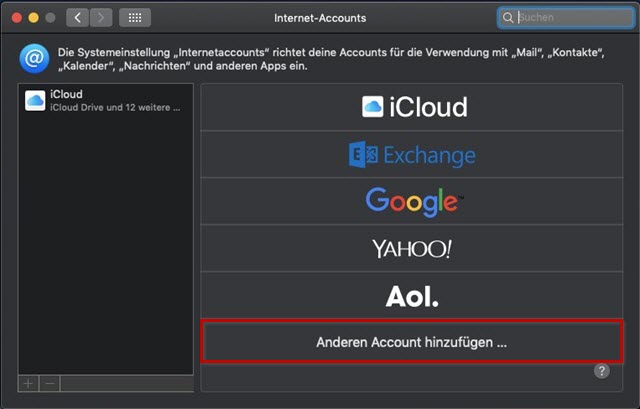The image size is (640, 409).
Task: Go forward with the right chevron button
Action: tap(101, 18)
